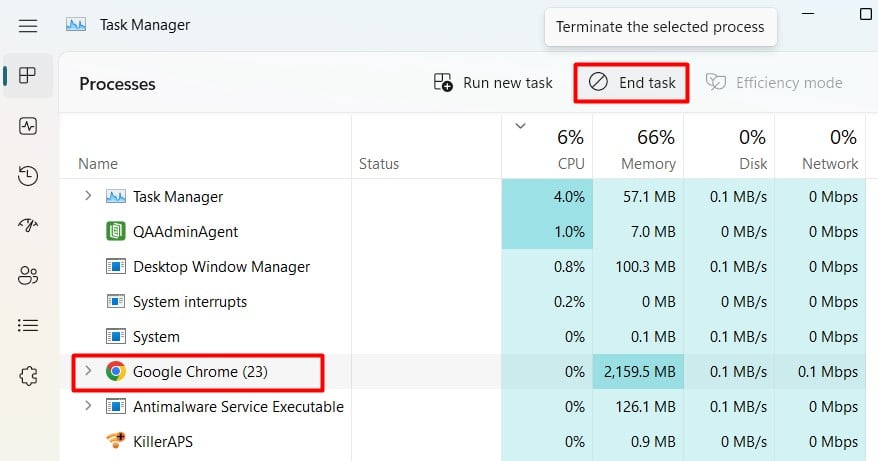The height and width of the screenshot is (461, 878).
Task: Open Services puzzle icon in sidebar
Action: pyautogui.click(x=27, y=376)
